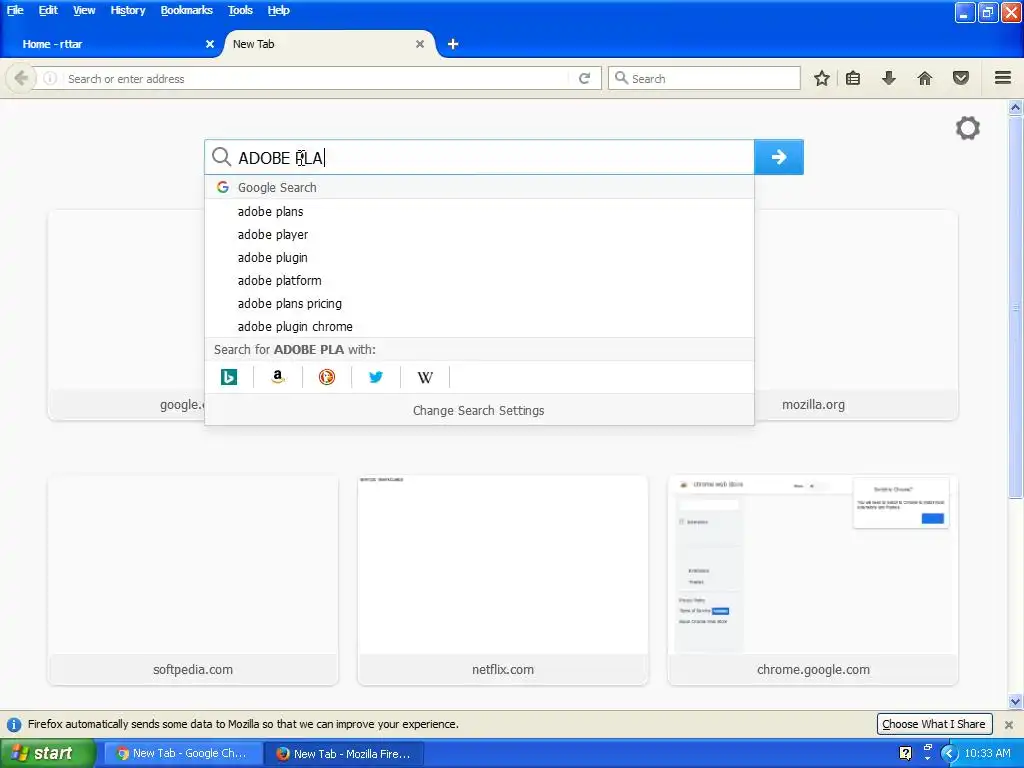1024x768 pixels.
Task: Open the Help menu
Action: pos(278,10)
